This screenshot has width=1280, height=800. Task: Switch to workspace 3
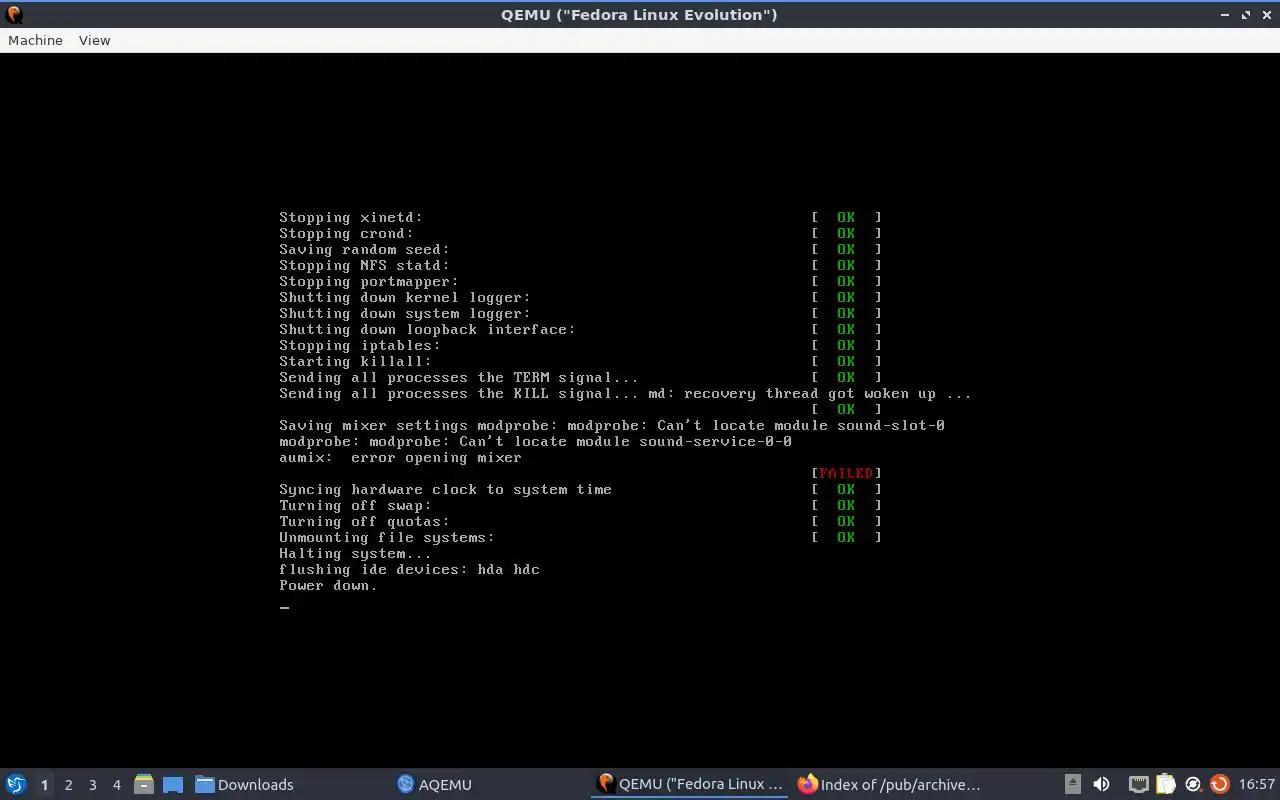pyautogui.click(x=92, y=784)
